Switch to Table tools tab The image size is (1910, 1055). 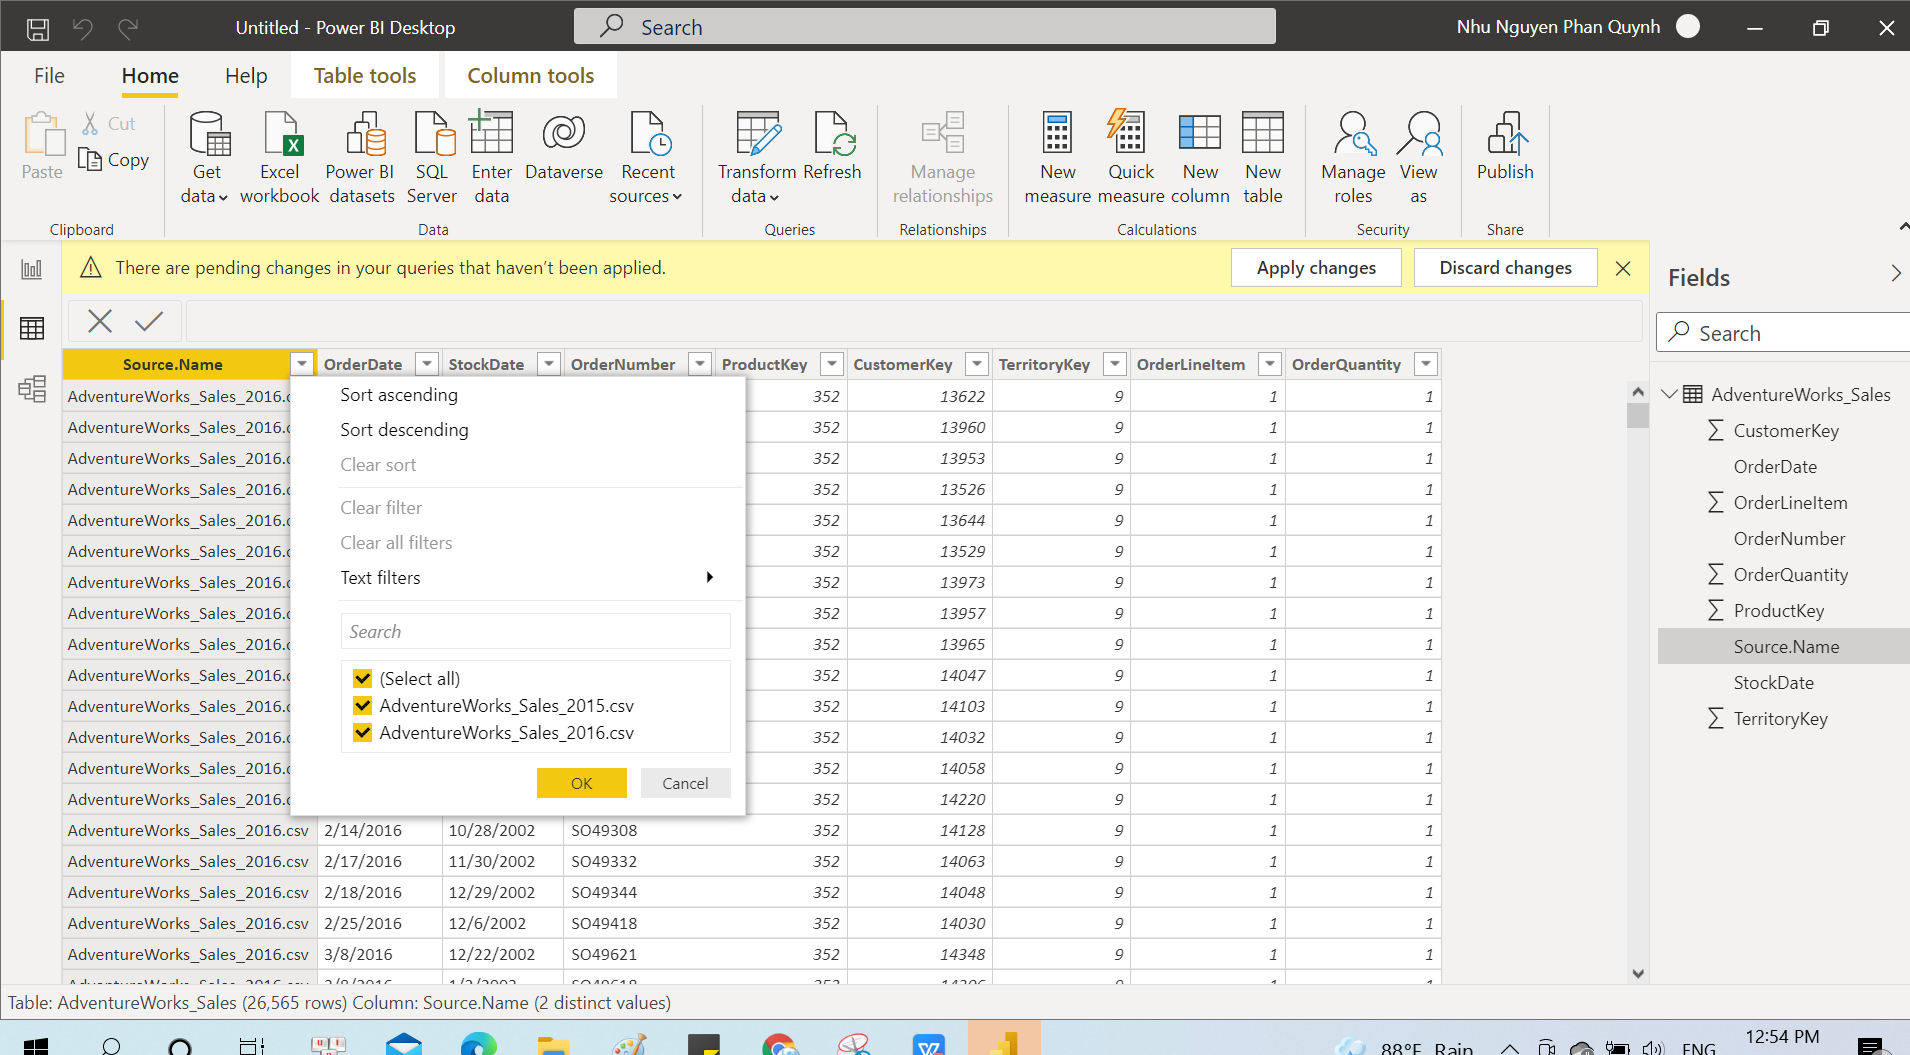[x=365, y=75]
